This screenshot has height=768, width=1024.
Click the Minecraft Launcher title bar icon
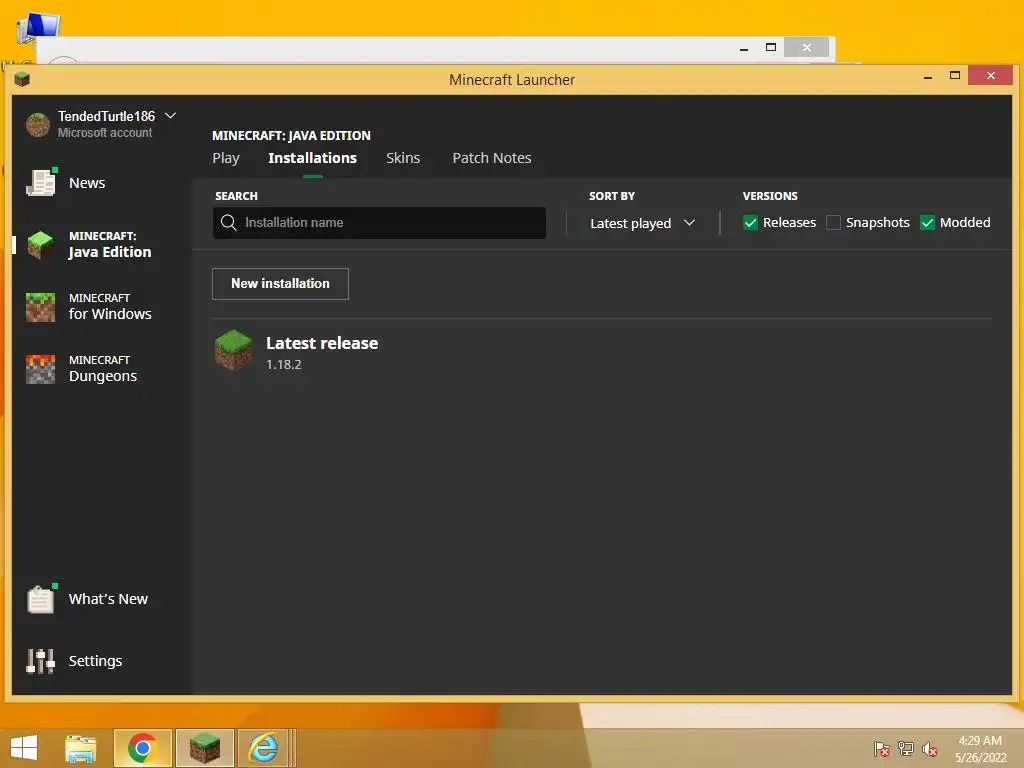22,80
